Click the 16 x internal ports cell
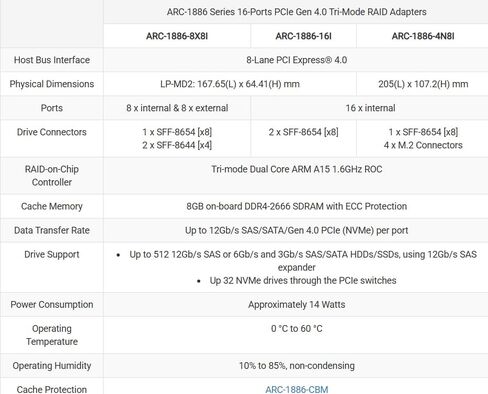 370,108
